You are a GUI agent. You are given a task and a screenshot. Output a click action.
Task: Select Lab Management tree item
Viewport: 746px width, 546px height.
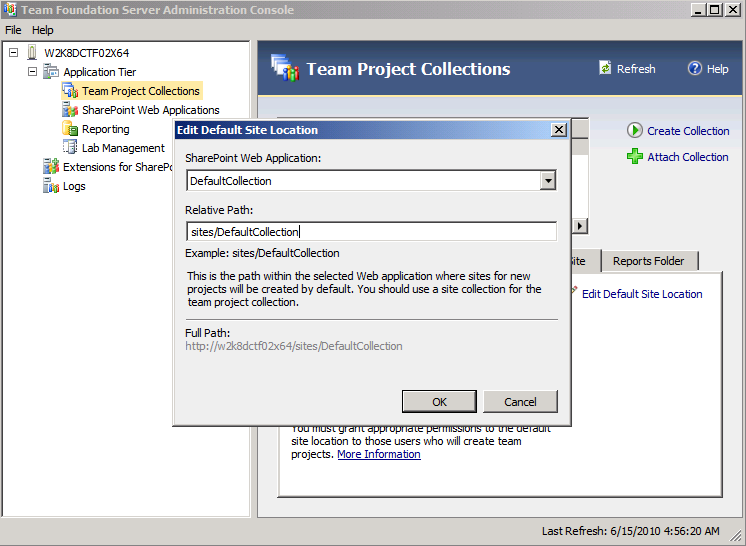click(x=123, y=148)
